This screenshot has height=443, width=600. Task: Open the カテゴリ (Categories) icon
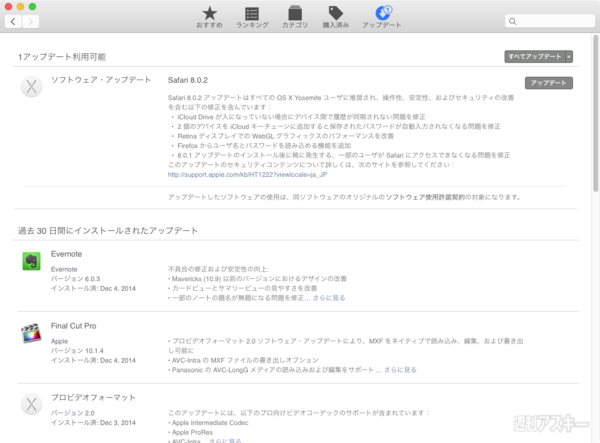295,13
